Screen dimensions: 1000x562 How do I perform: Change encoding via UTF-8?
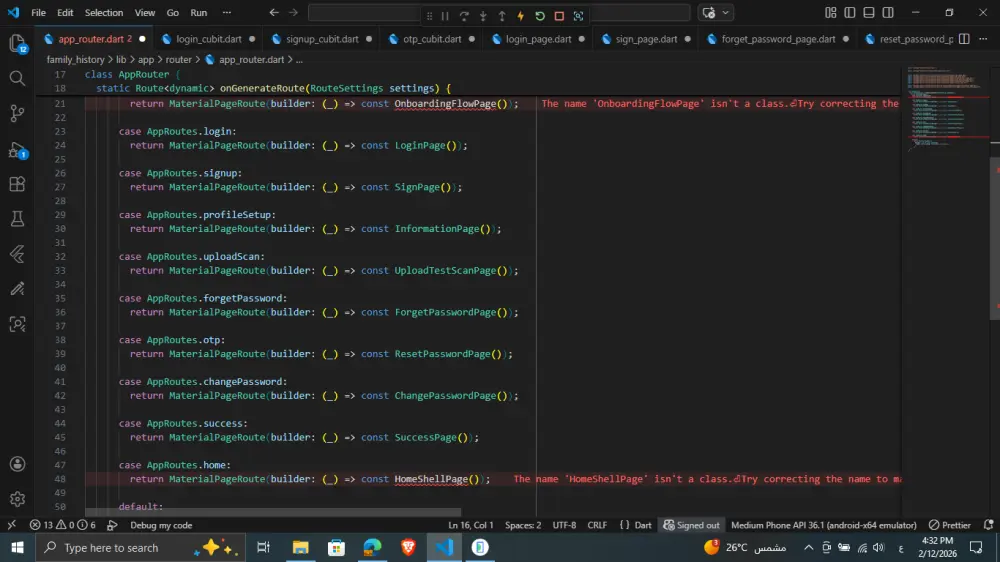(564, 525)
